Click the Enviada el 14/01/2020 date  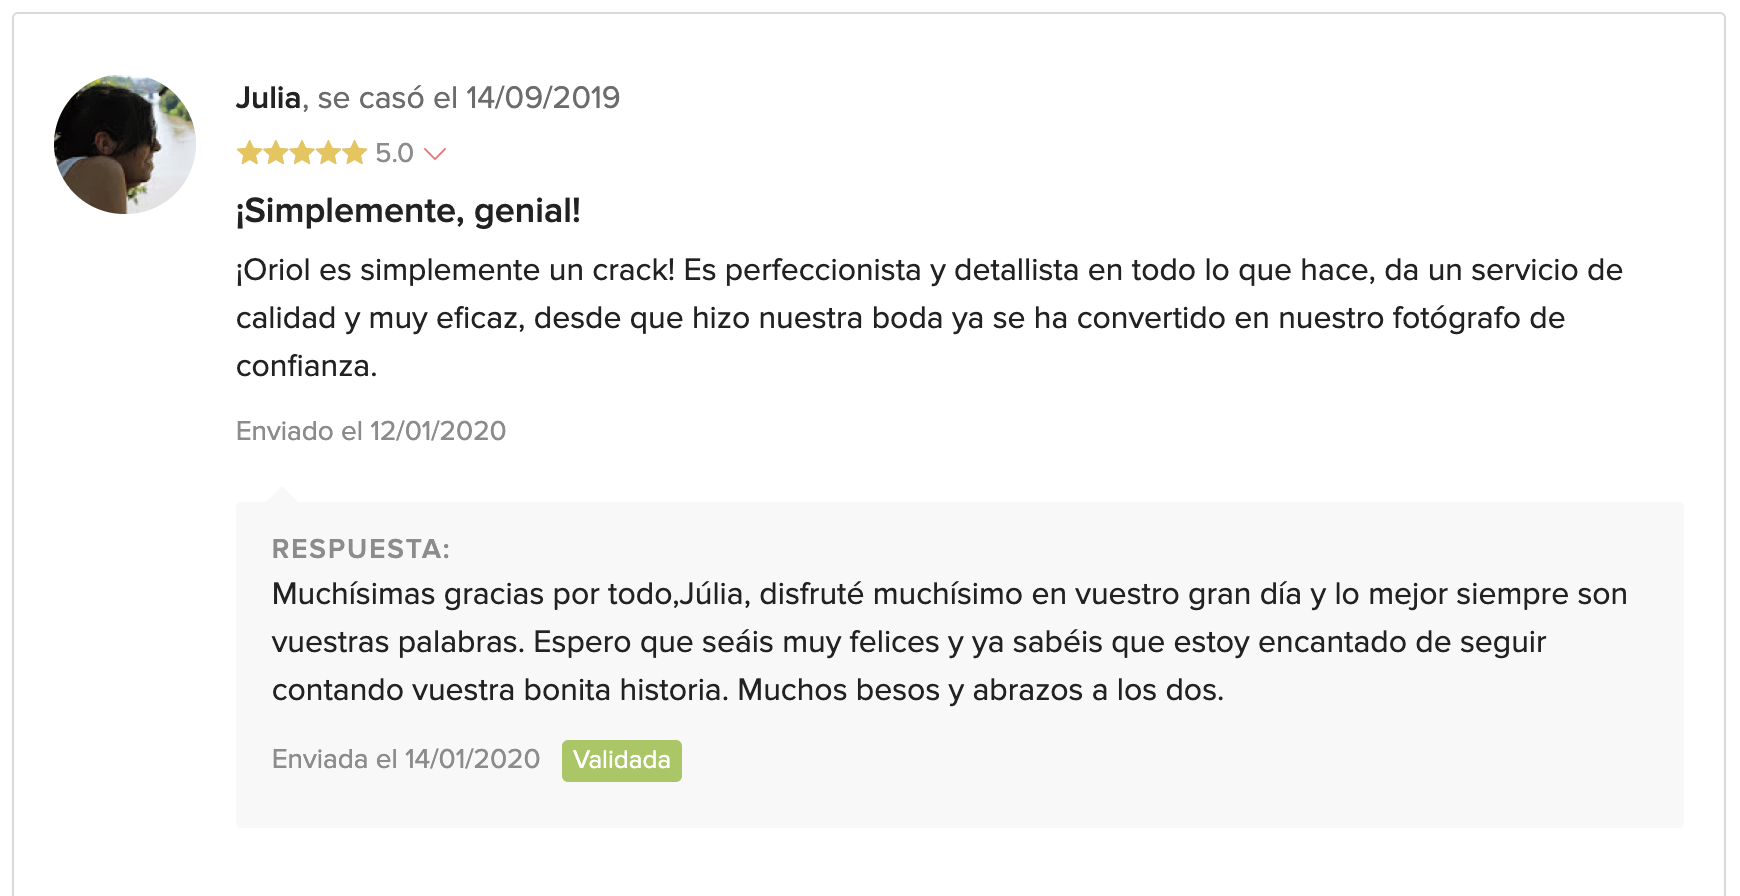point(405,759)
